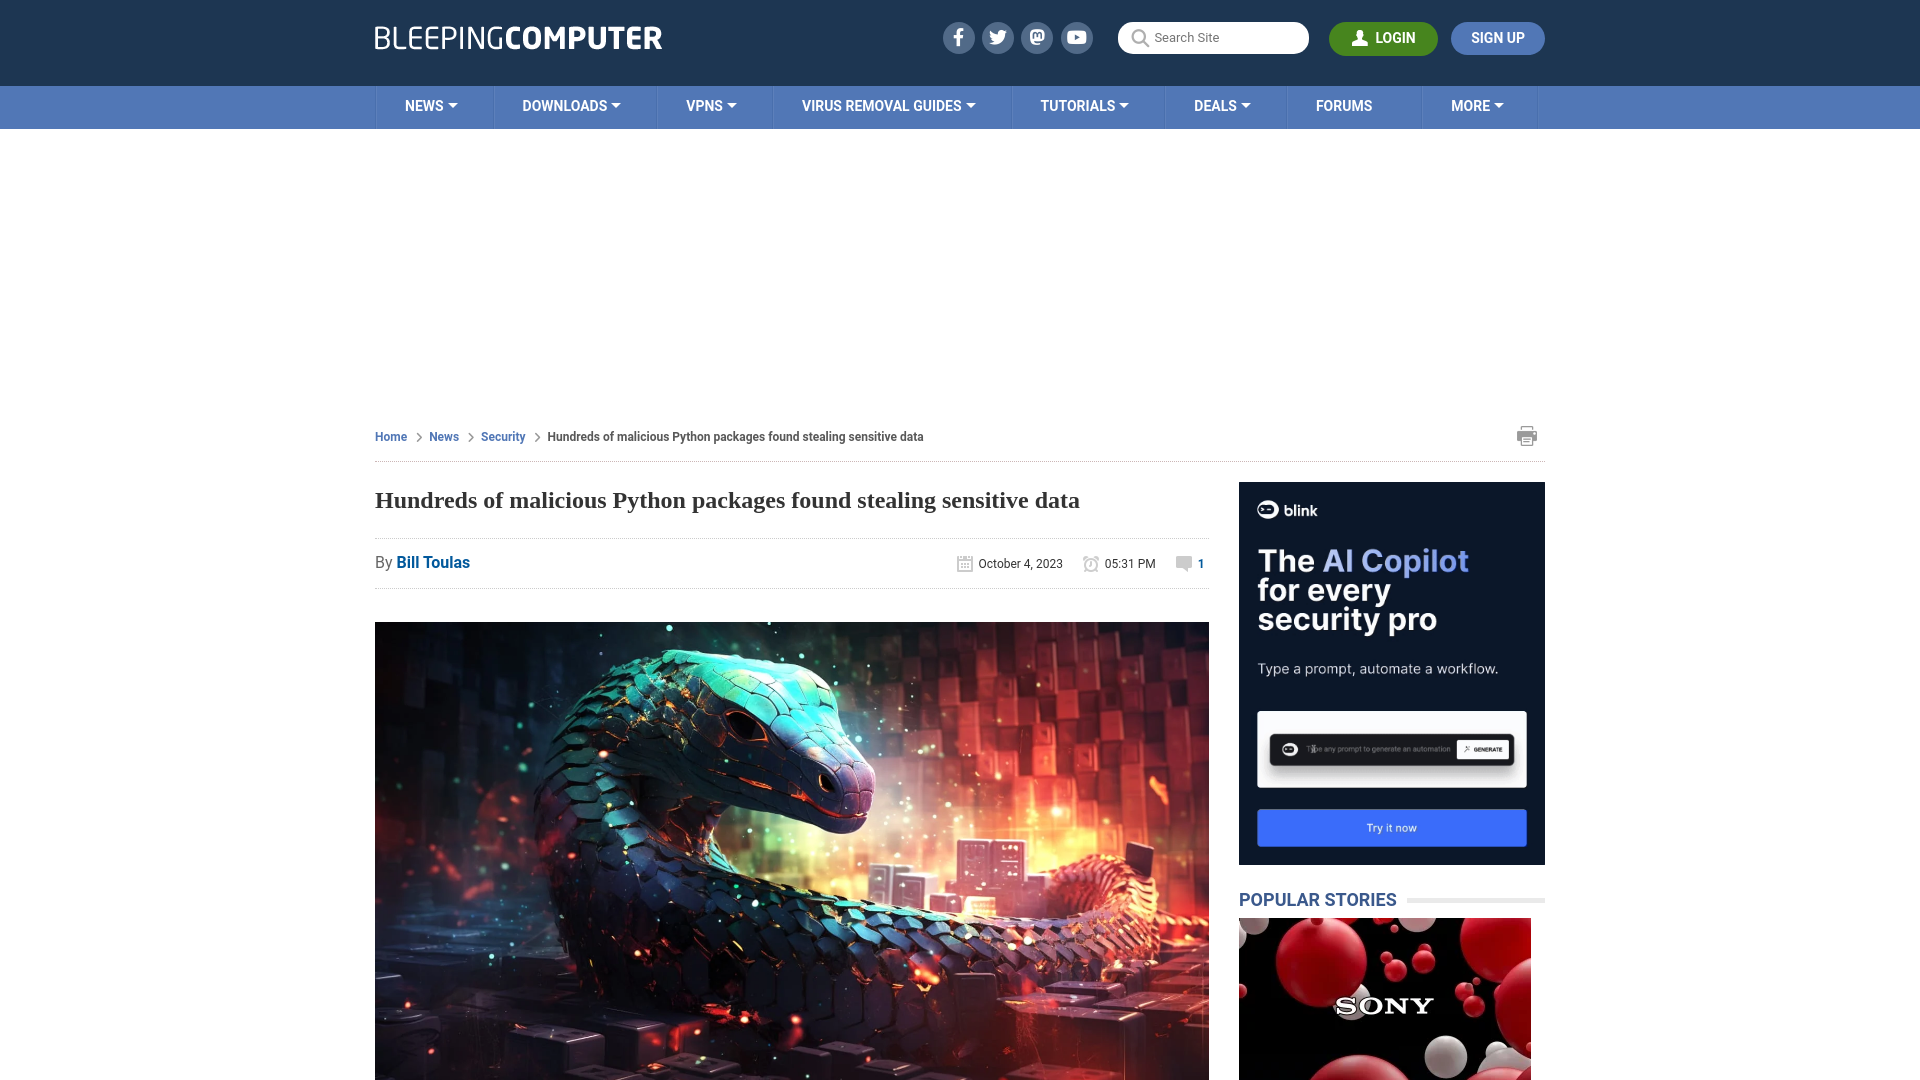The image size is (1920, 1080).
Task: Click the Try it now button on Blink ad
Action: (1391, 827)
